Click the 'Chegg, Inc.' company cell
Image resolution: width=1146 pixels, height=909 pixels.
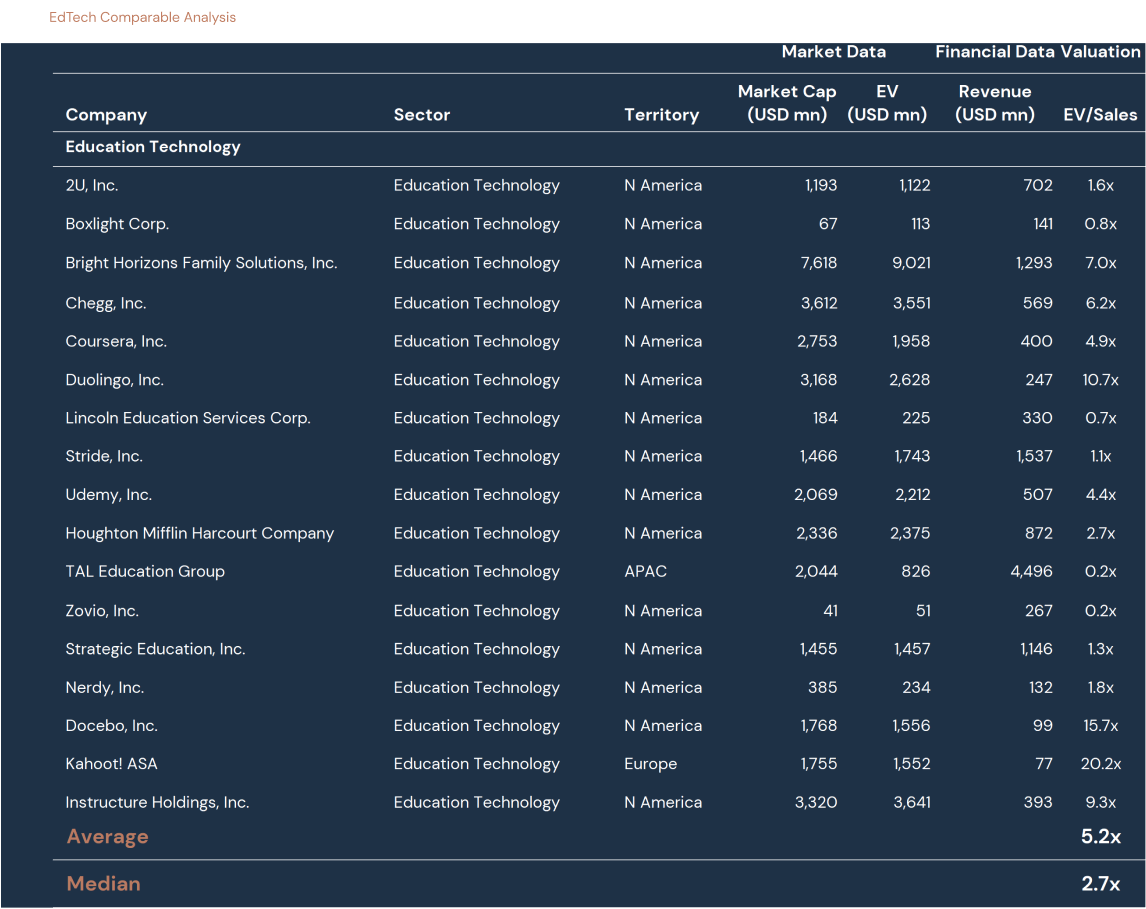[x=106, y=303]
